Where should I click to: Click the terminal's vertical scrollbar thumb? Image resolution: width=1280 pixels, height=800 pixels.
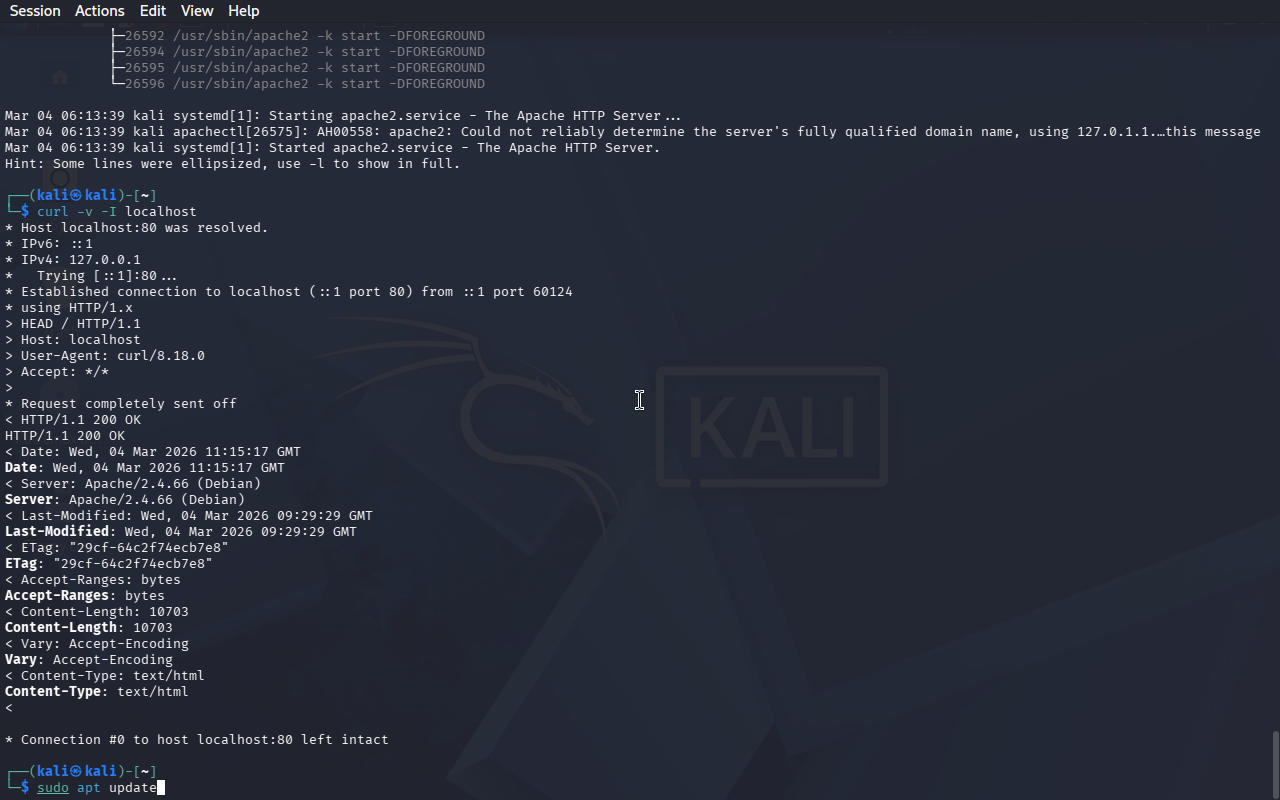coord(1275,765)
